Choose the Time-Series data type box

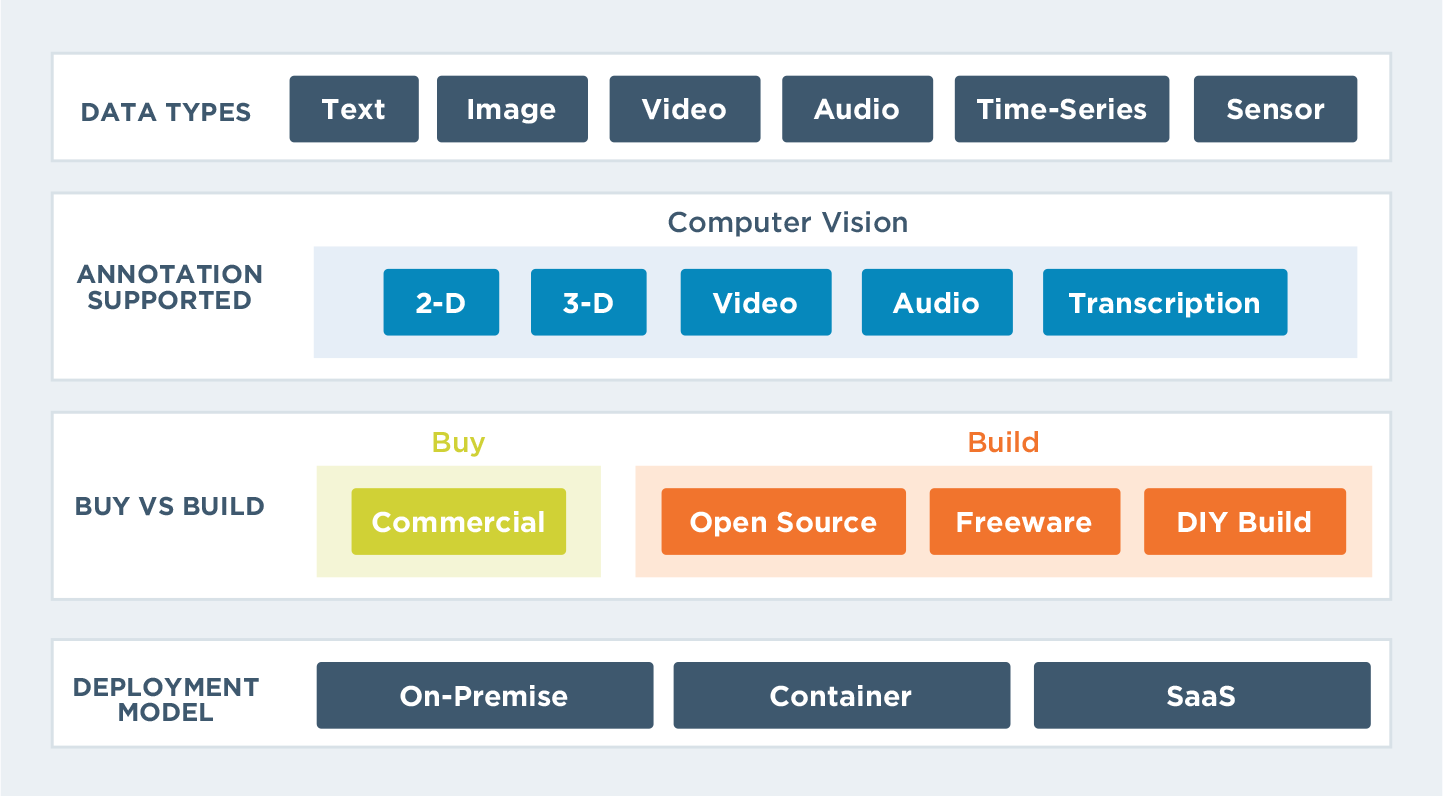pos(1062,109)
